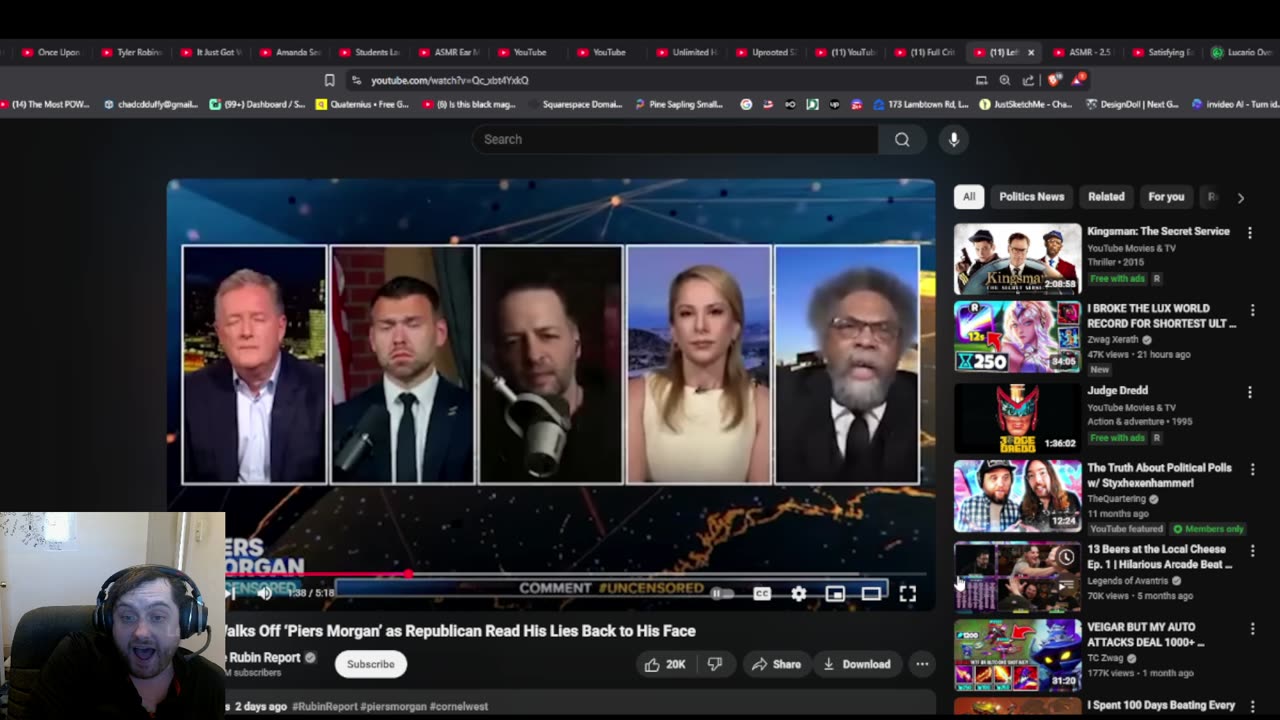The width and height of the screenshot is (1280, 720).
Task: Switch to Satisfying browser tab
Action: (1163, 52)
